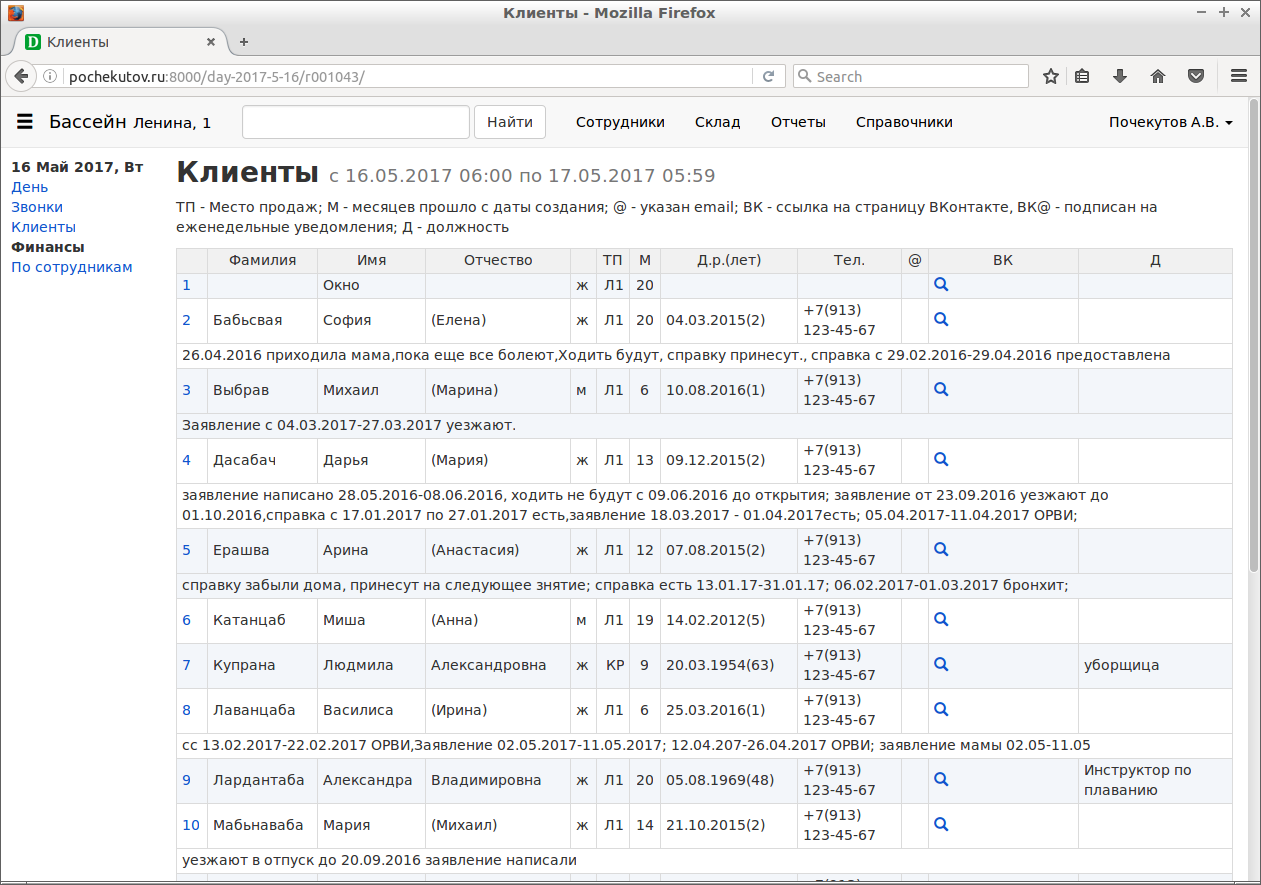
Task: Go to Firefox home page icon
Action: coord(1158,76)
